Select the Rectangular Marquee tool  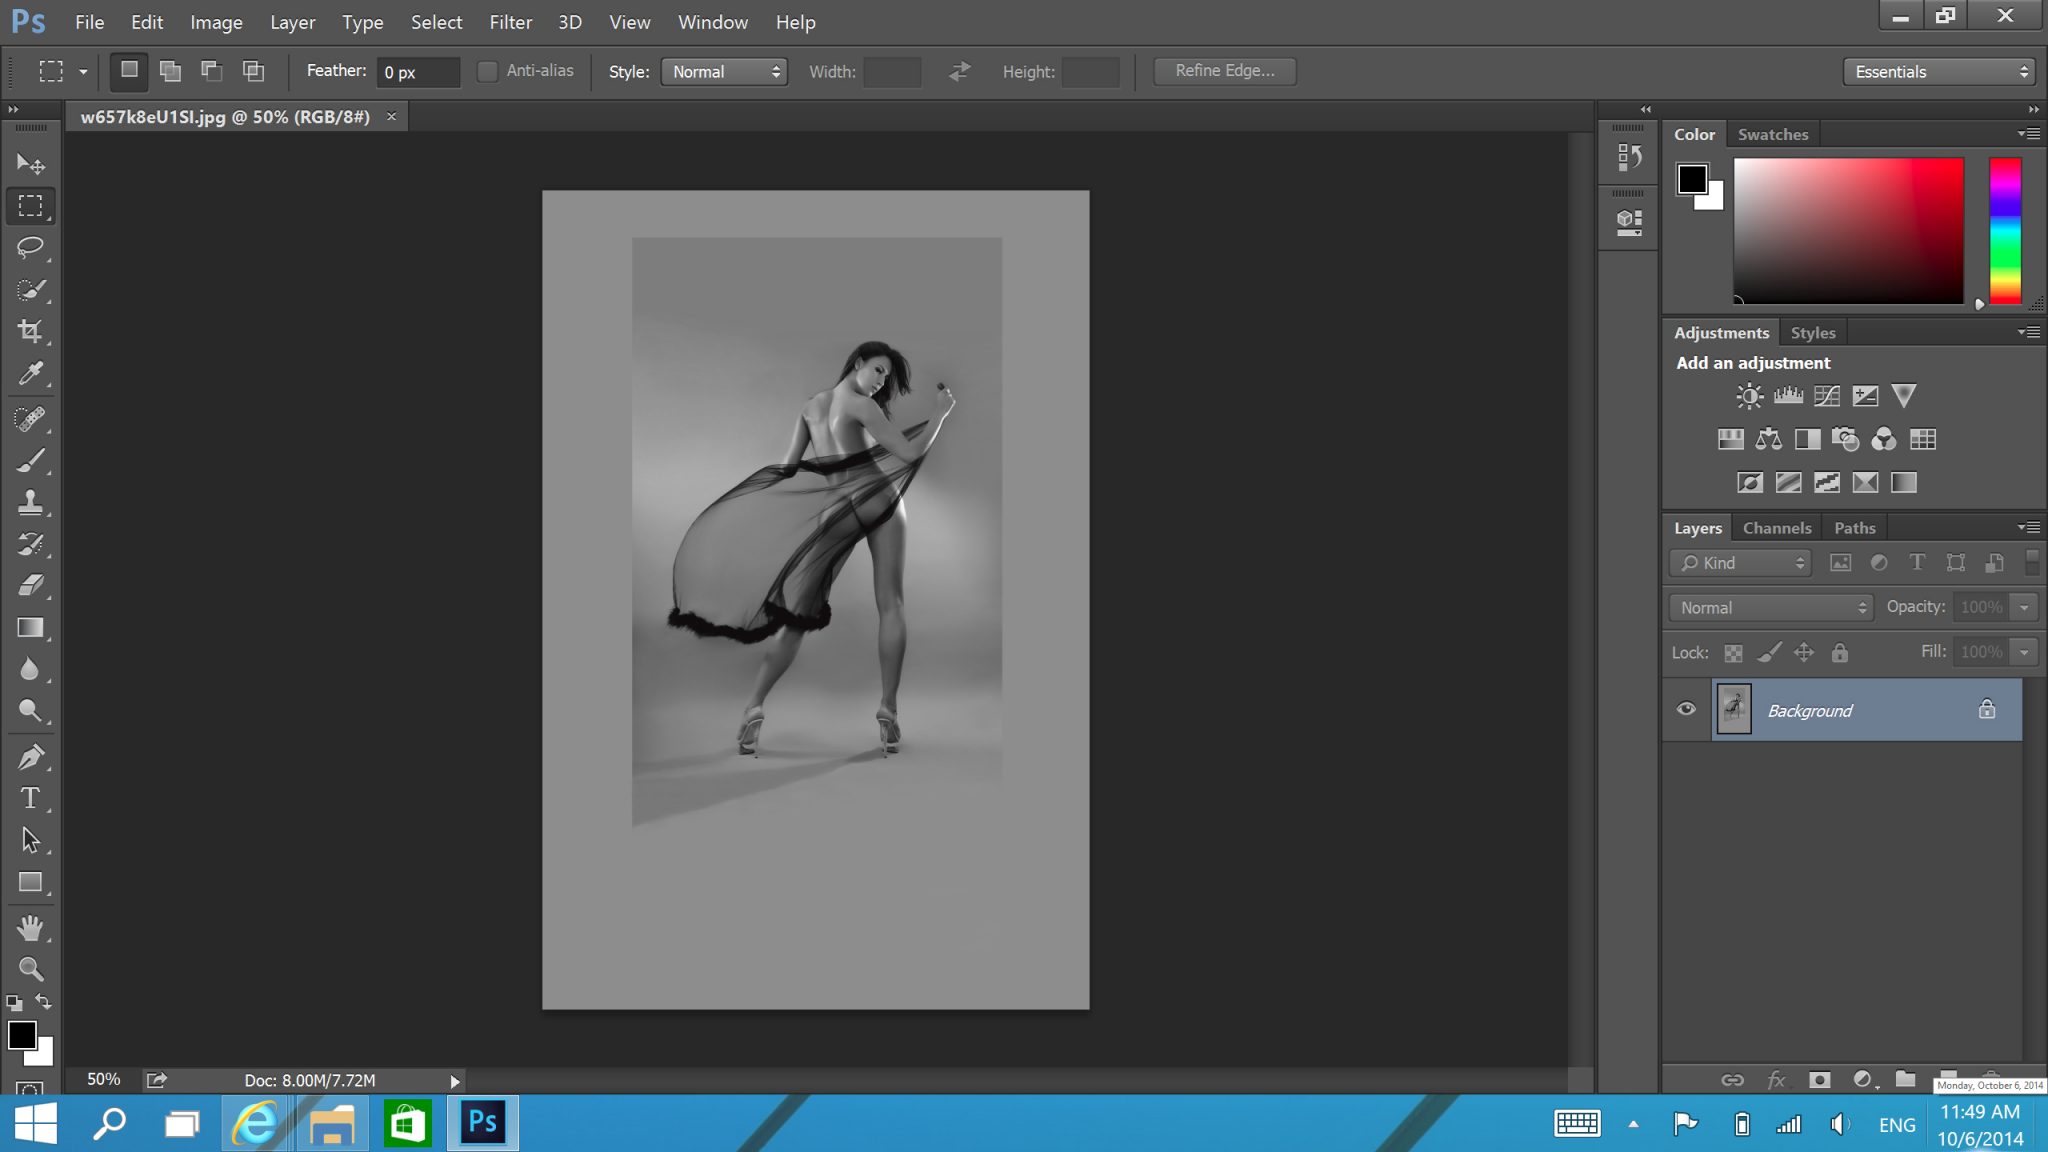[31, 205]
